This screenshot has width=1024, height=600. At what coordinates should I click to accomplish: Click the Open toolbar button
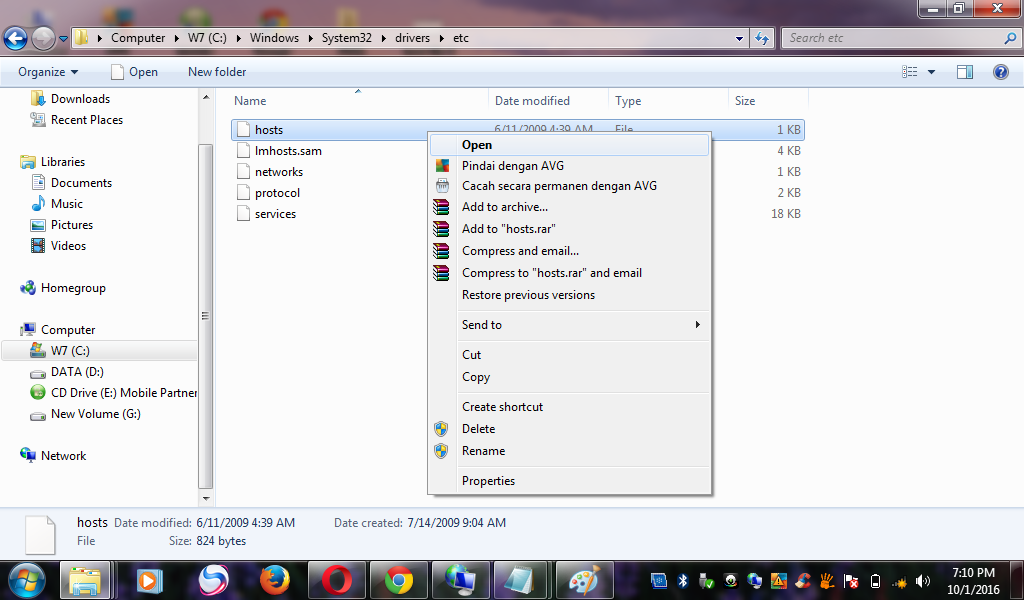pos(135,72)
